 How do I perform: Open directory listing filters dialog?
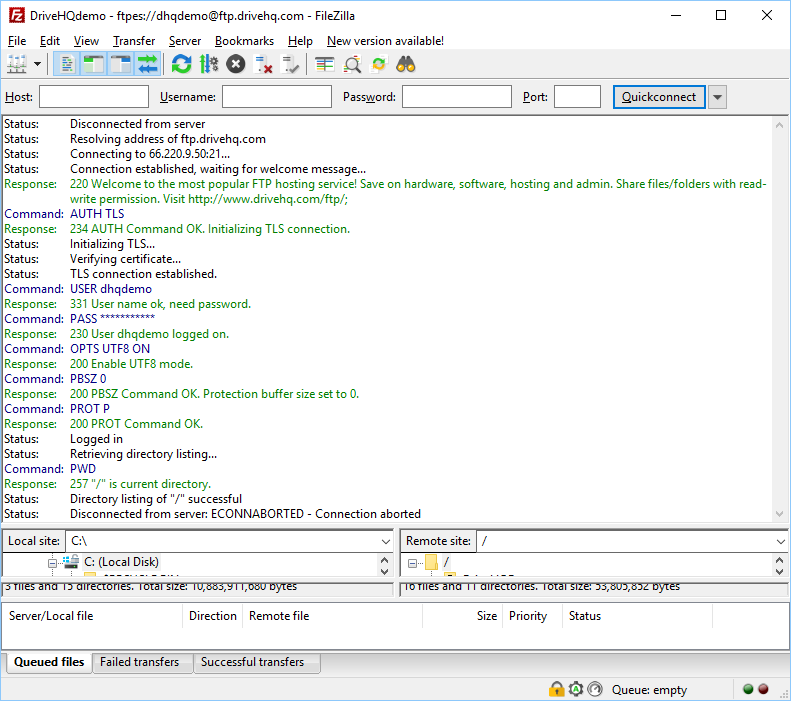324,64
